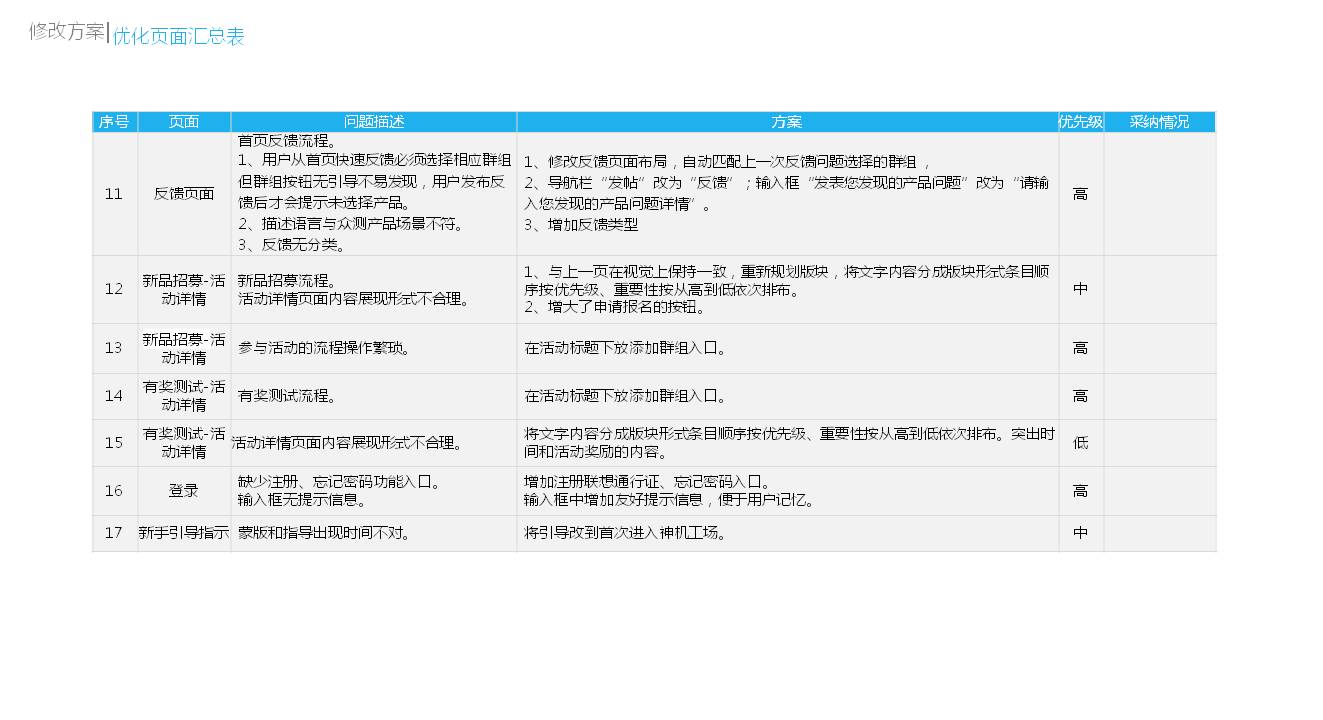Click solution starting "修改反馈页面布局"
Screen dimensions: 1323x720
pyautogui.click(x=788, y=194)
